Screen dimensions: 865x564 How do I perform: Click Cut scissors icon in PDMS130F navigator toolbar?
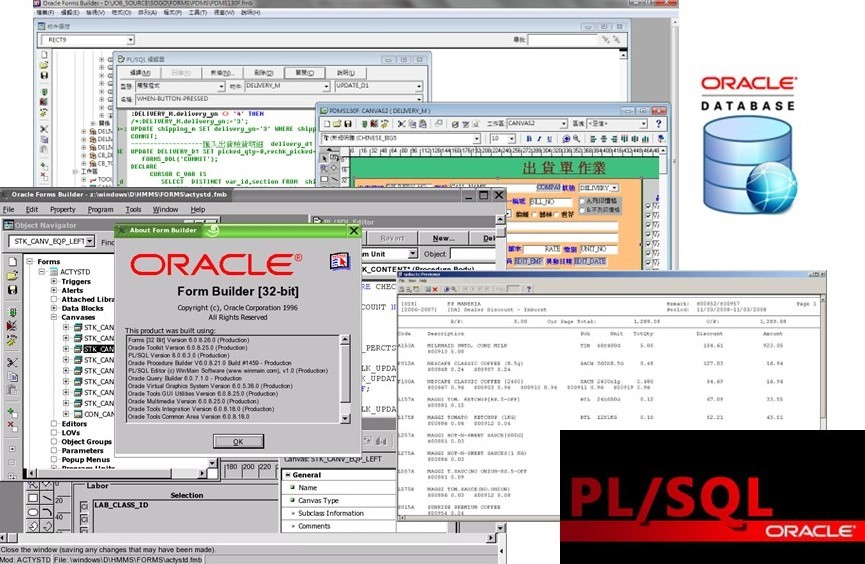[44, 129]
